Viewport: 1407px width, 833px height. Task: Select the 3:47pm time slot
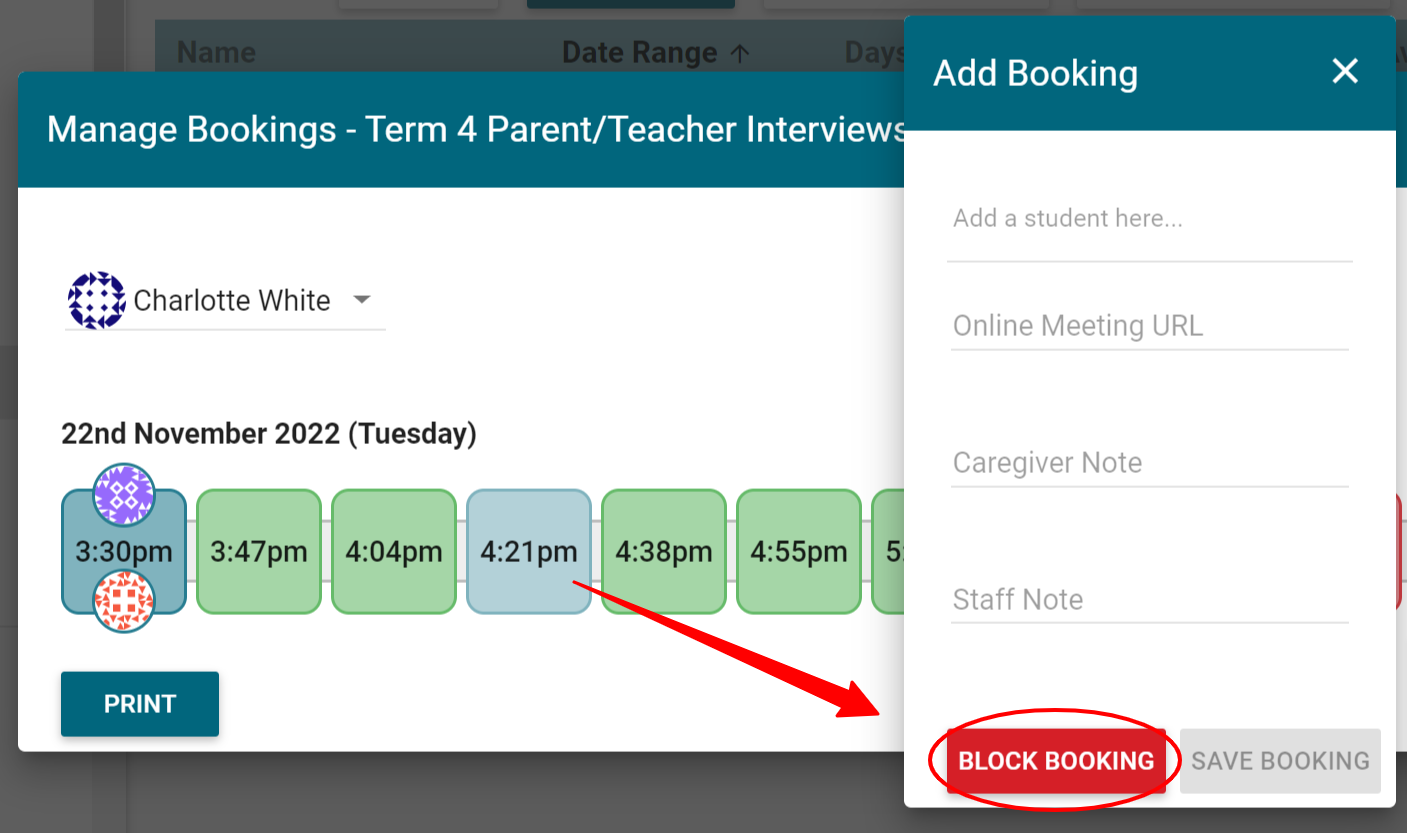coord(258,551)
